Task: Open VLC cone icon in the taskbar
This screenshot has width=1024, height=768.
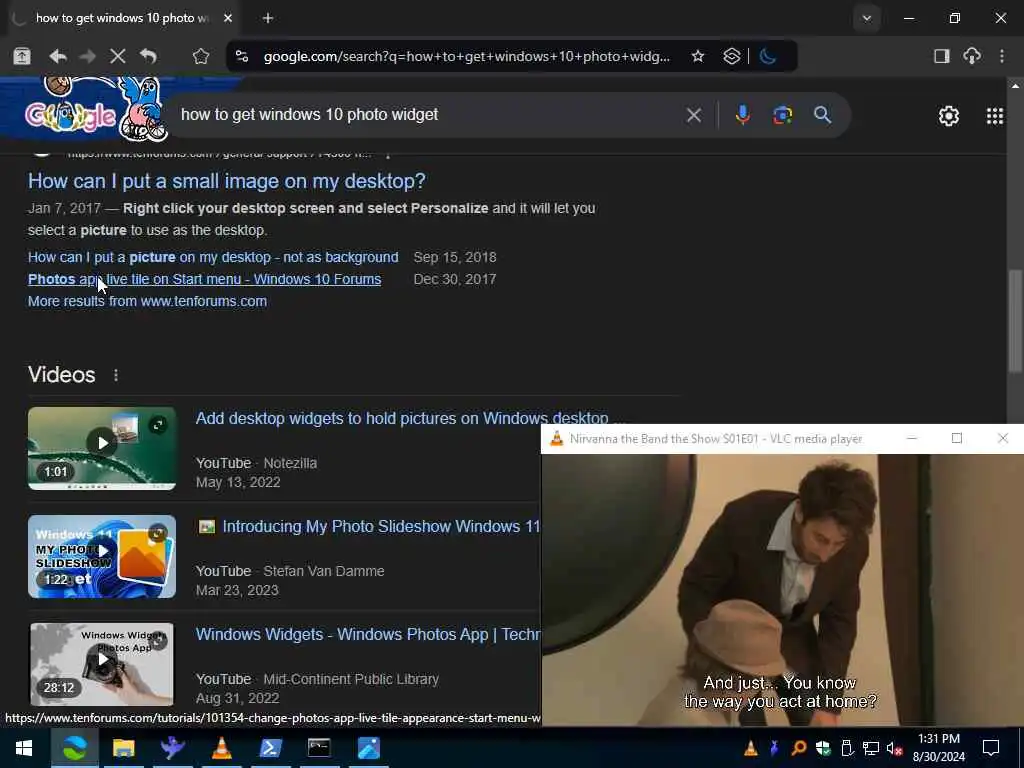Action: coord(221,748)
